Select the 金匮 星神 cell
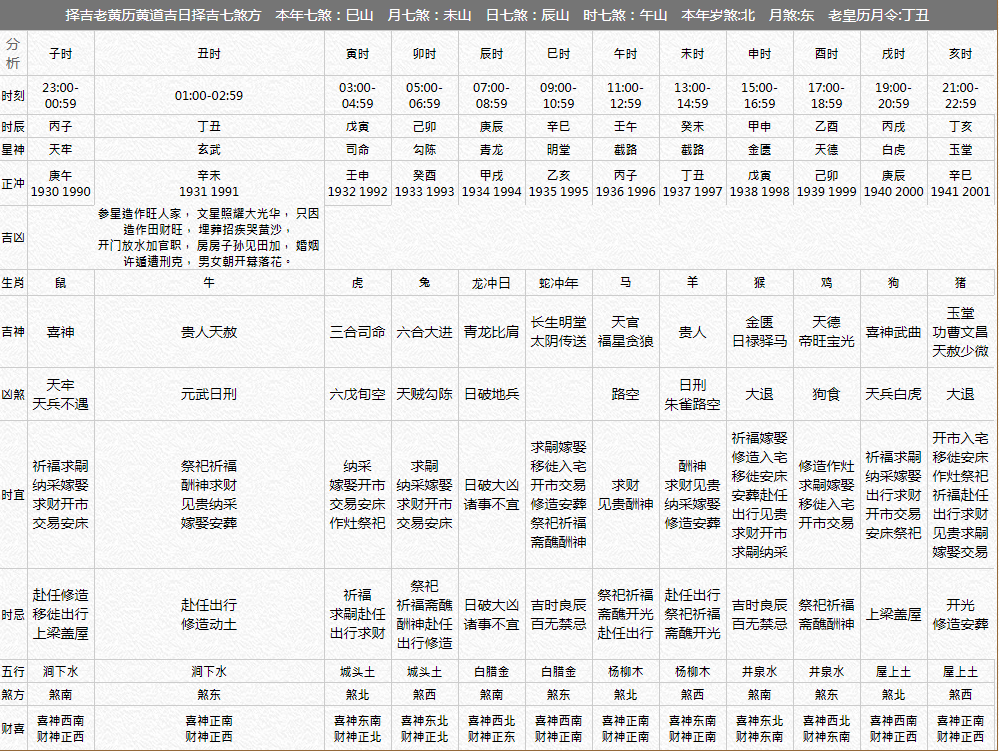The image size is (999, 751). tap(759, 150)
